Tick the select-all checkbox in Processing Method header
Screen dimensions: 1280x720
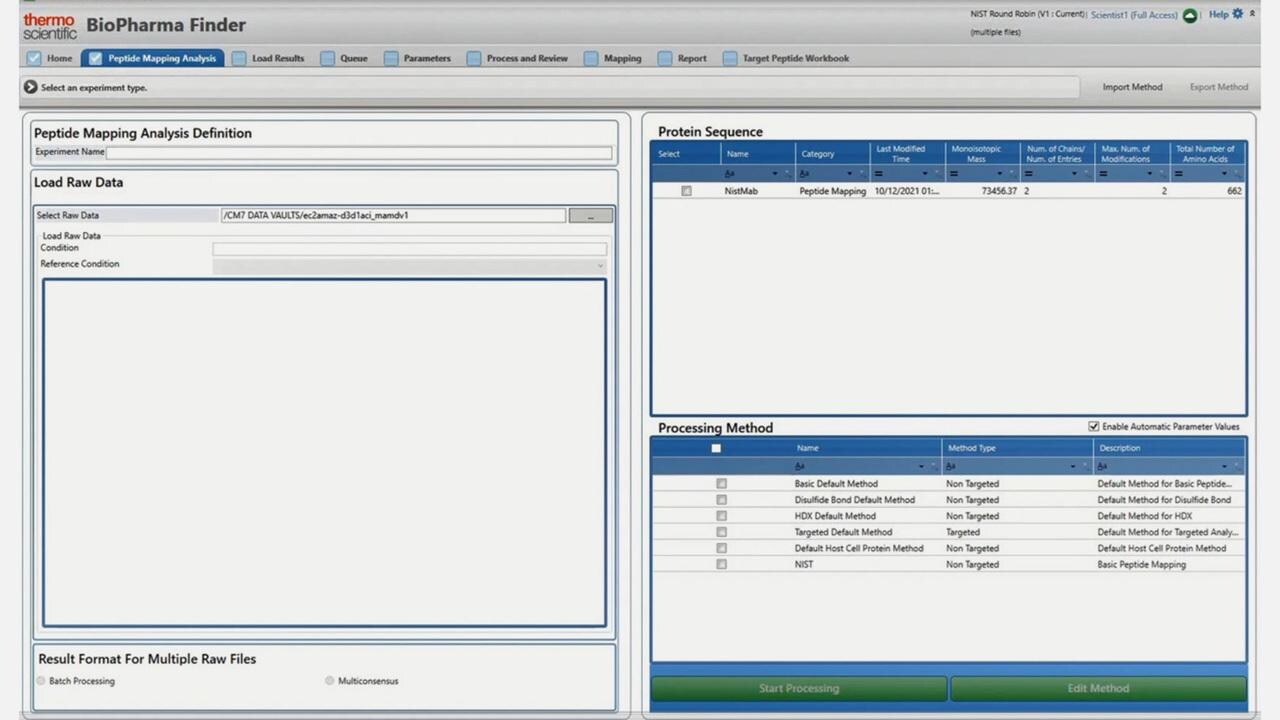point(716,448)
